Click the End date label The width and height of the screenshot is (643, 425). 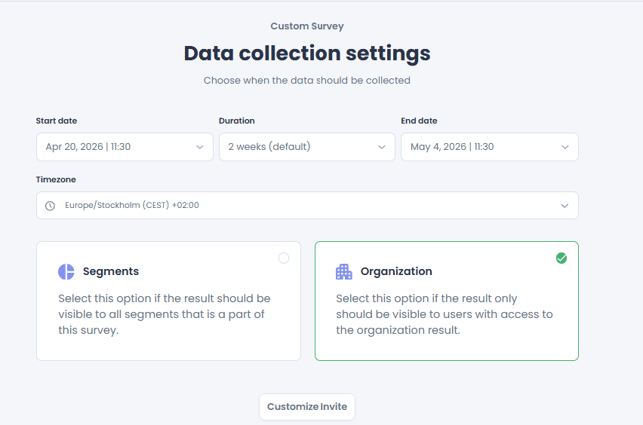pos(419,121)
